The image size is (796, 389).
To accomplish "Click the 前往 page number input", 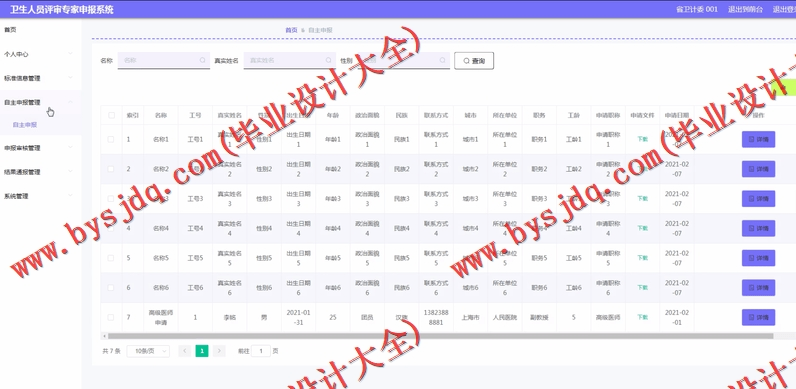I will pos(261,351).
